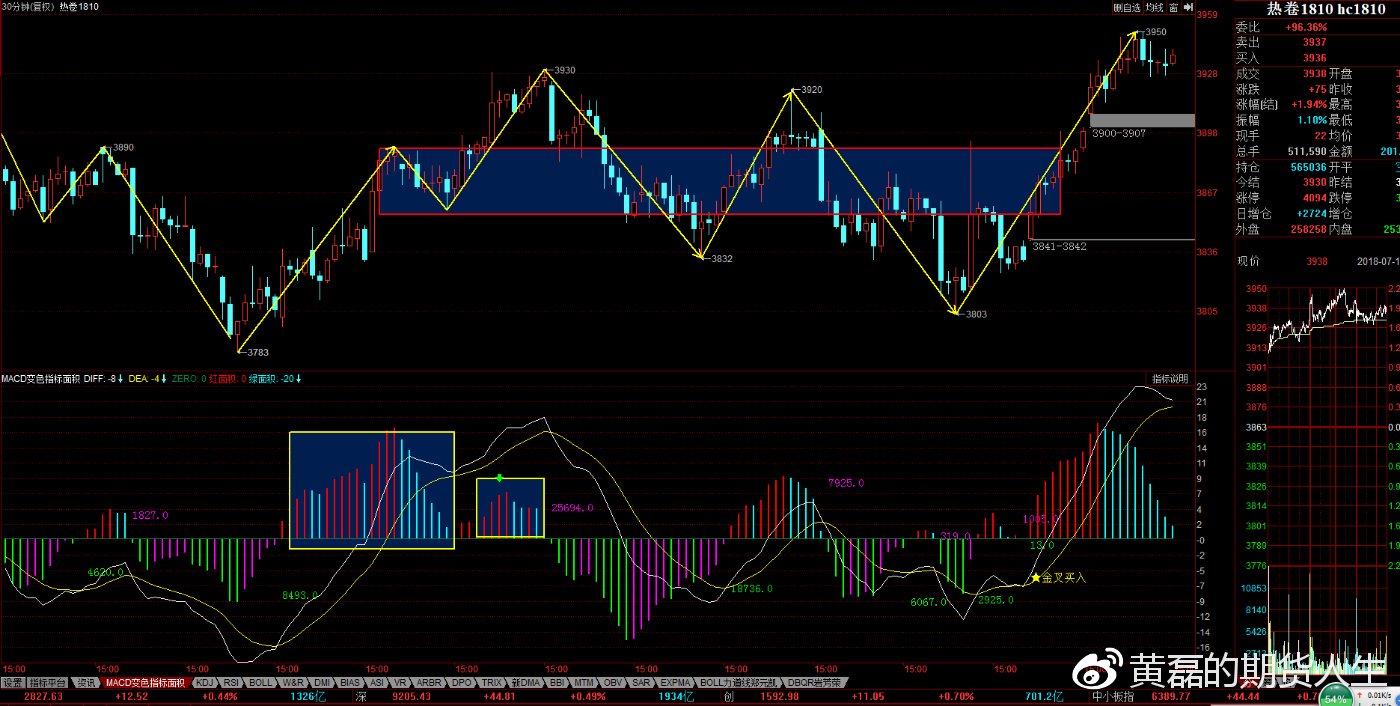This screenshot has width=1400, height=706.
Task: Click the 删自选 remove-from-watchlist icon
Action: click(x=1126, y=7)
